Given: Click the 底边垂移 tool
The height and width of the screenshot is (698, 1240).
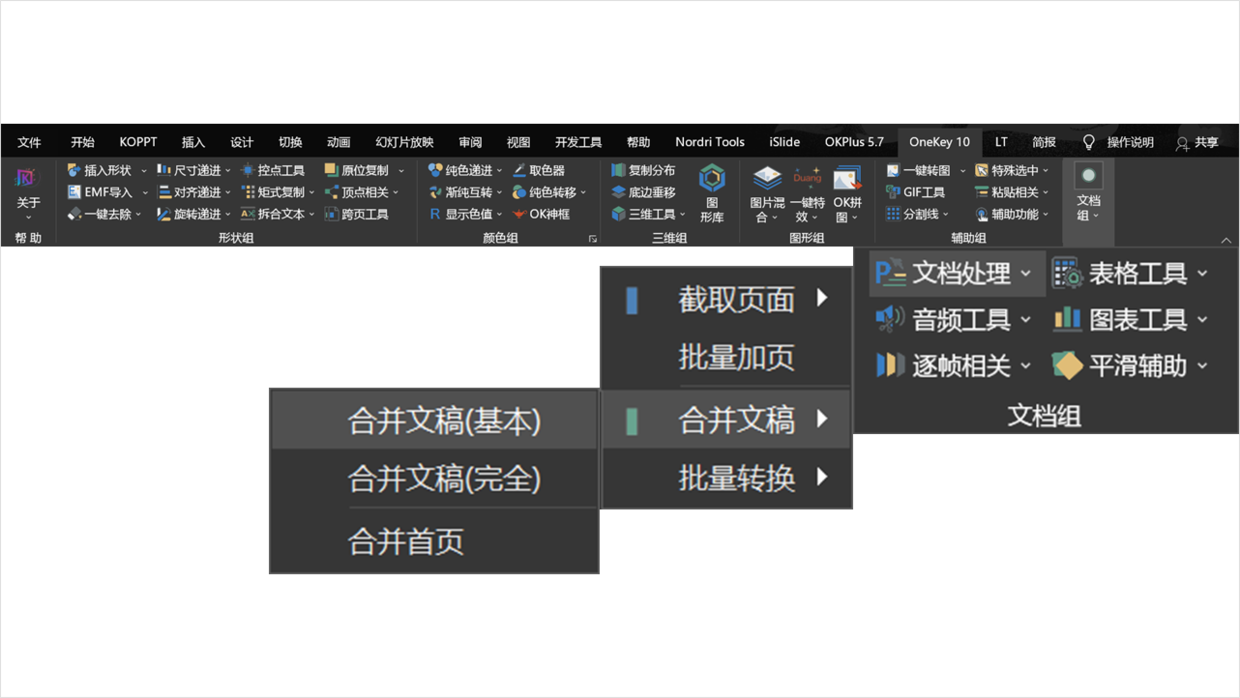Looking at the screenshot, I should pyautogui.click(x=643, y=192).
